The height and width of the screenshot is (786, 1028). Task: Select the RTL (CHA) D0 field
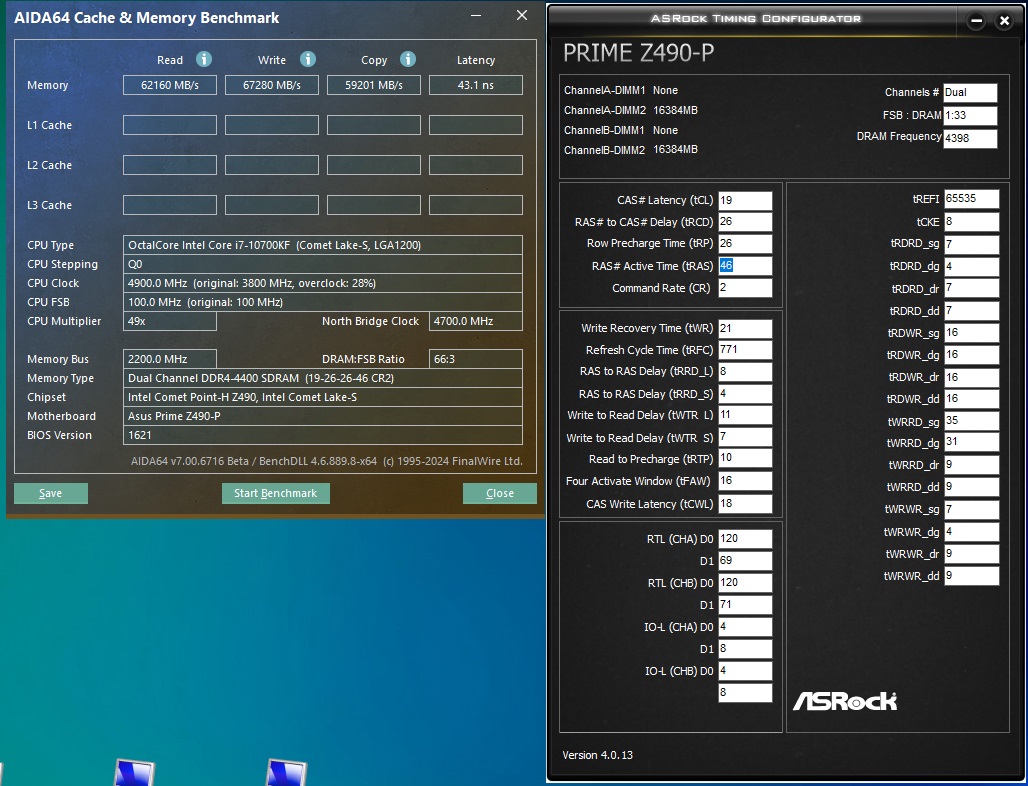click(745, 539)
